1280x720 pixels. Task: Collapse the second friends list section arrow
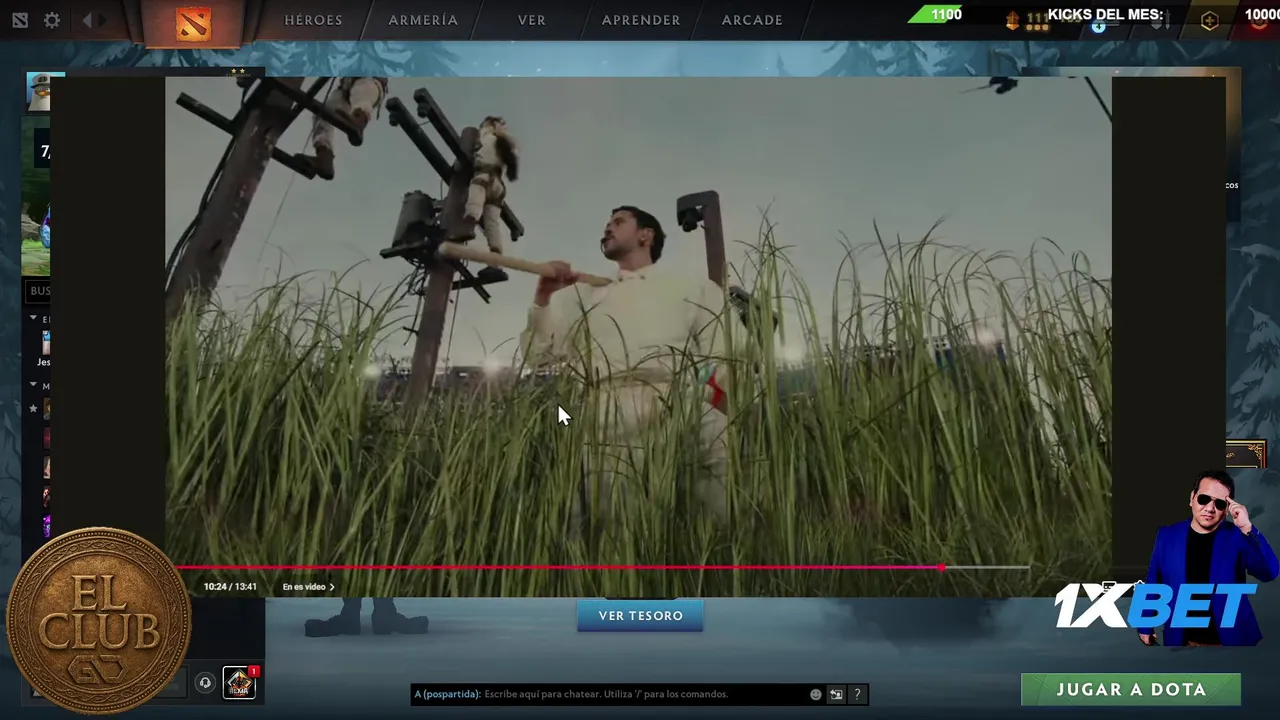tap(33, 385)
